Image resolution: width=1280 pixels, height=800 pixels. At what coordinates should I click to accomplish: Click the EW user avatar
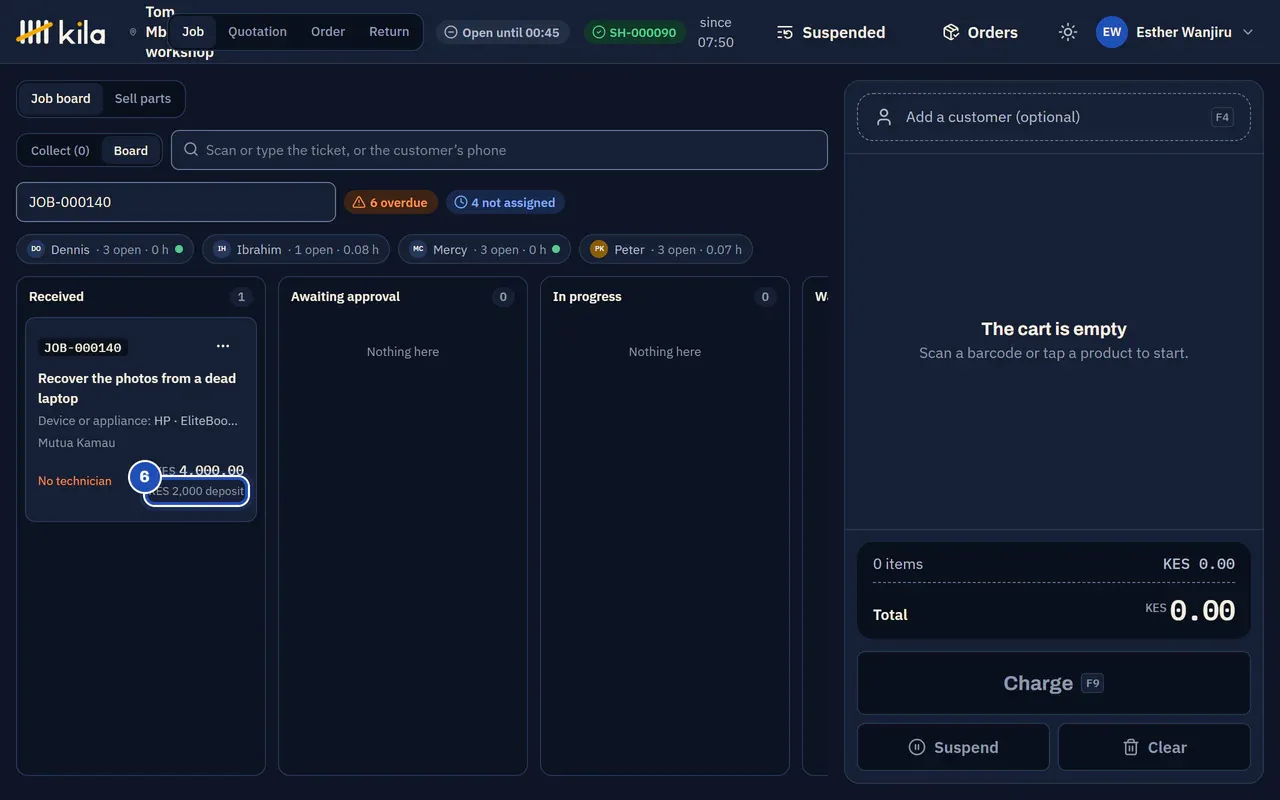click(1112, 32)
